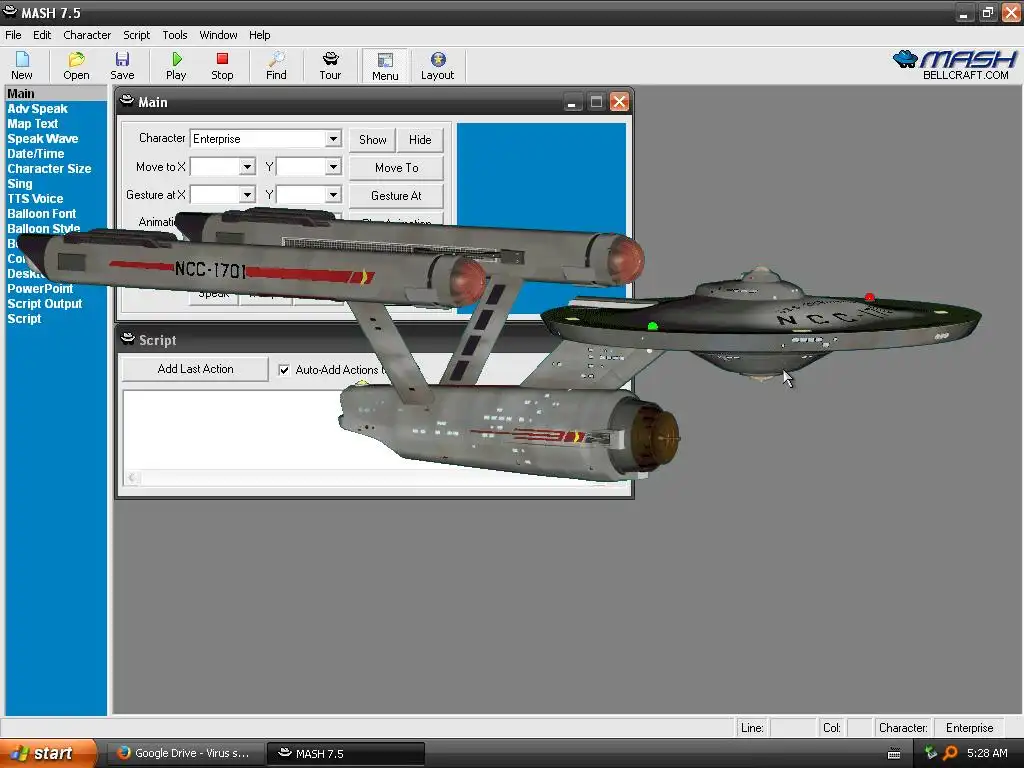1024x768 pixels.
Task: Expand the Gesture at Y dropdown
Action: tap(333, 195)
